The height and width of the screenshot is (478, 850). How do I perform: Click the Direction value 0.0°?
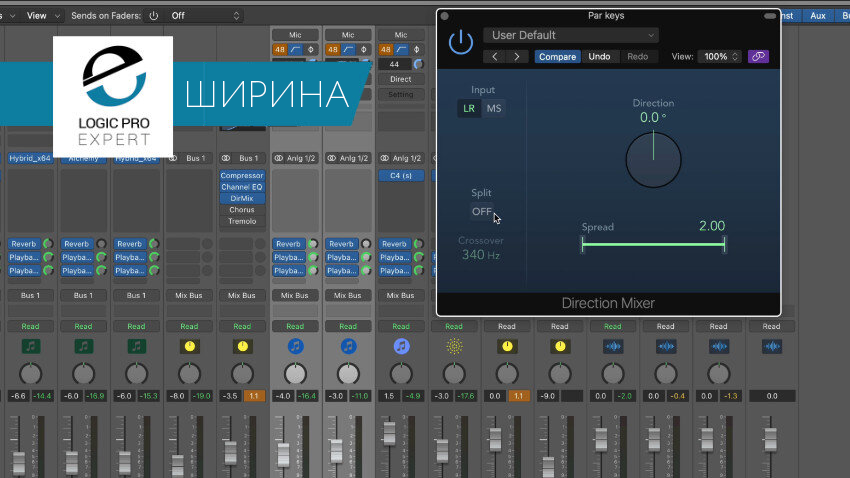(653, 118)
